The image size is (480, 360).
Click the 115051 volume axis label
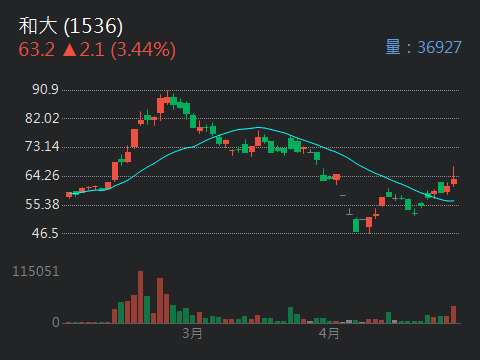pos(36,271)
